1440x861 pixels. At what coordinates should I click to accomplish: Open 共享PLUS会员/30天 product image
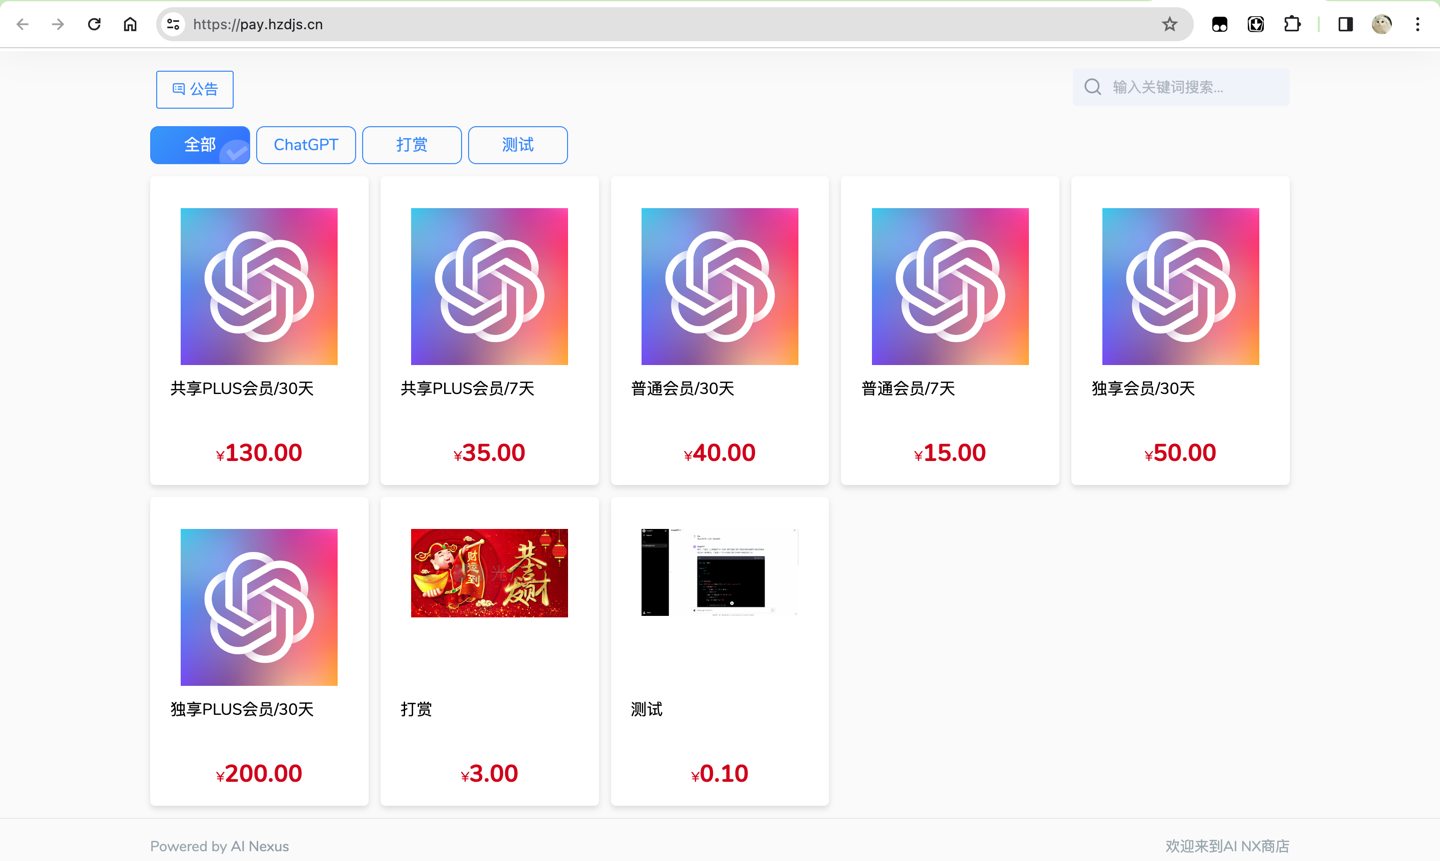(259, 286)
